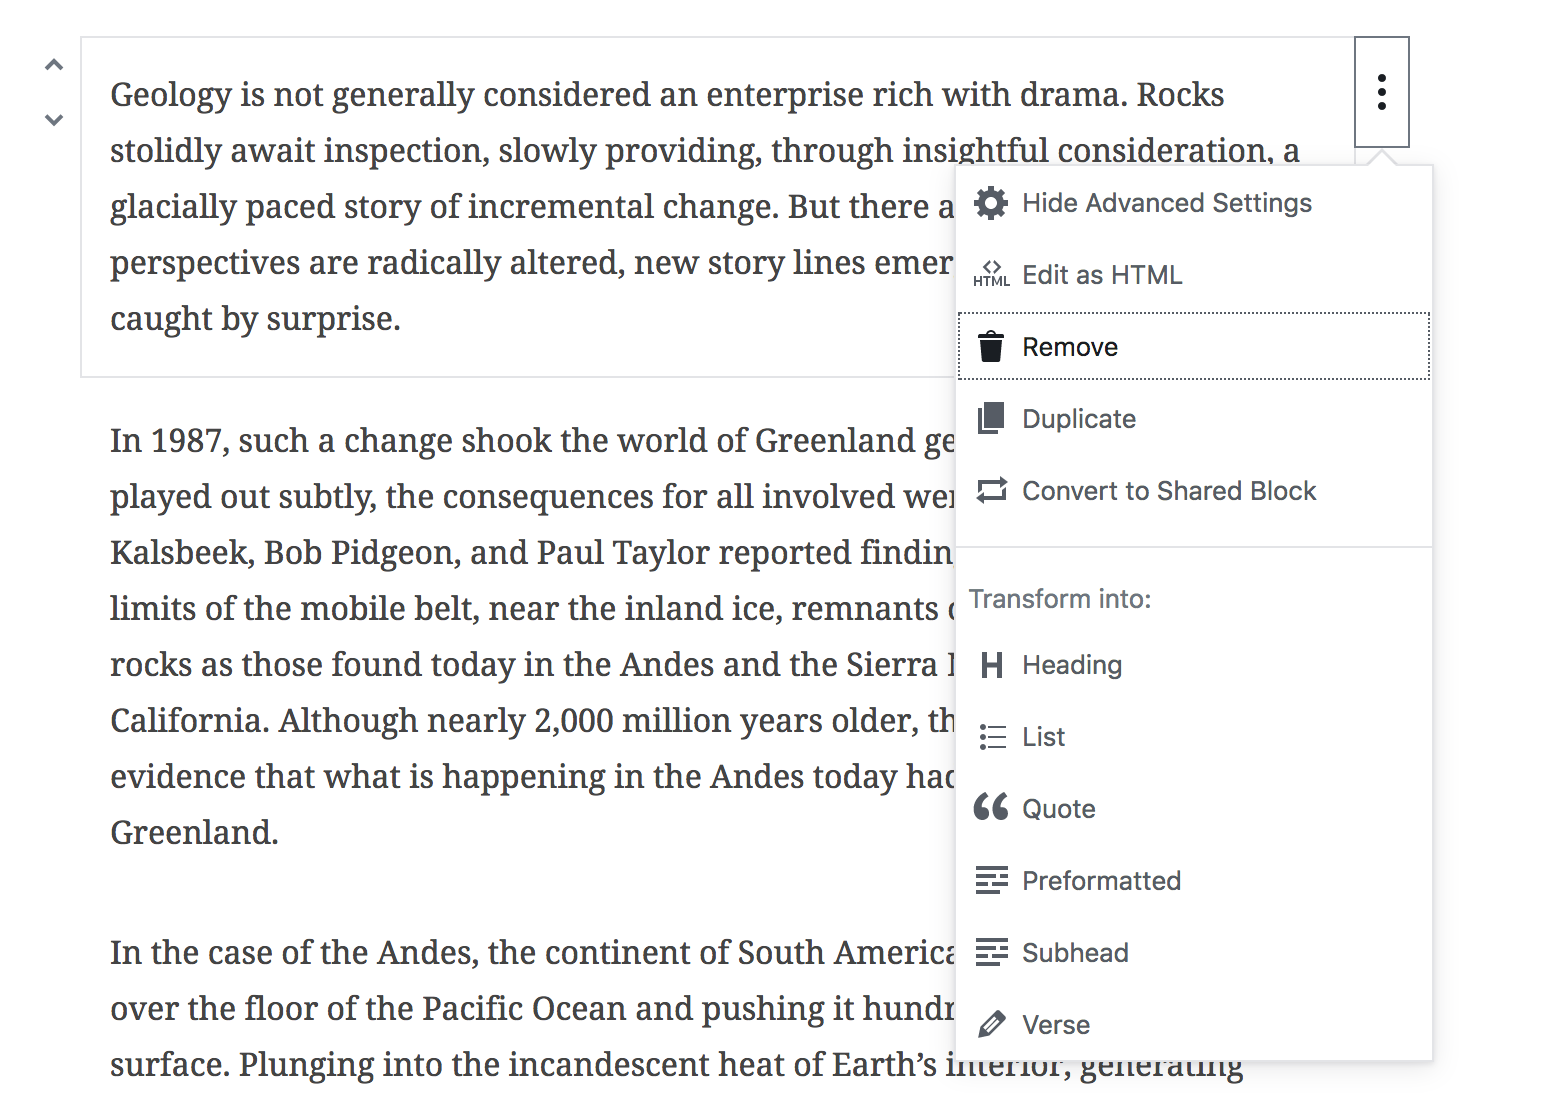The image size is (1542, 1102).
Task: Move the block down with the down arrow
Action: [x=54, y=119]
